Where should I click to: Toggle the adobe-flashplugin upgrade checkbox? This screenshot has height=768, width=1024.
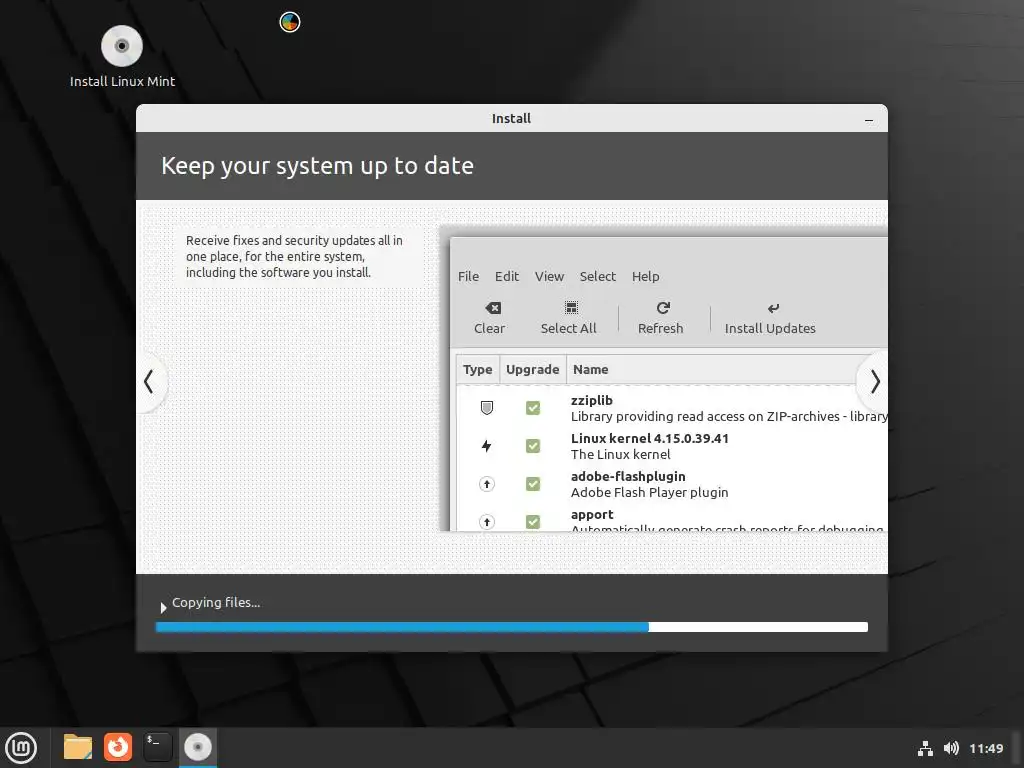point(533,483)
